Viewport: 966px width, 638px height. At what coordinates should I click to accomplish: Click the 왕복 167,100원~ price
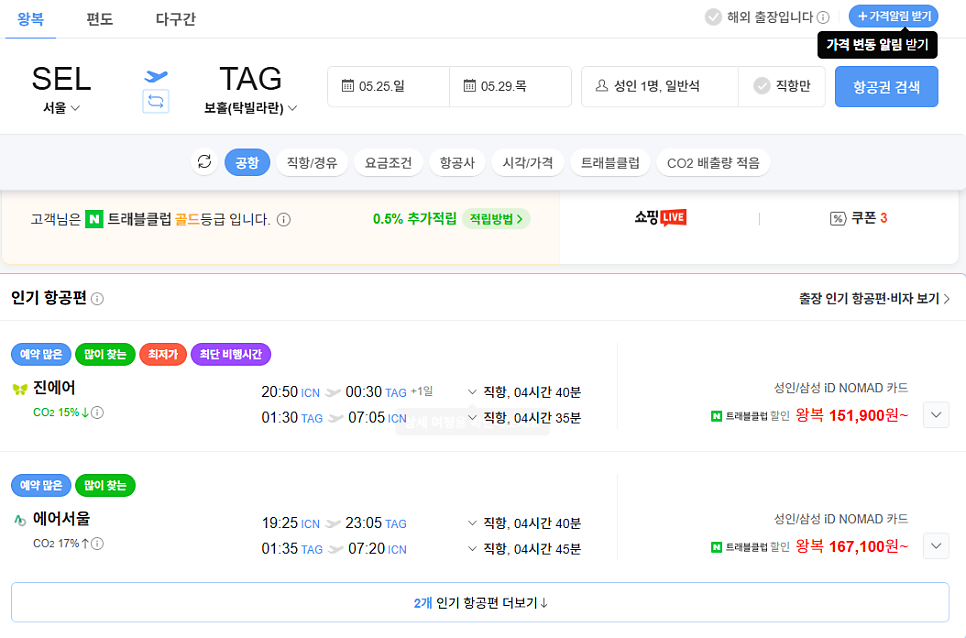click(851, 546)
